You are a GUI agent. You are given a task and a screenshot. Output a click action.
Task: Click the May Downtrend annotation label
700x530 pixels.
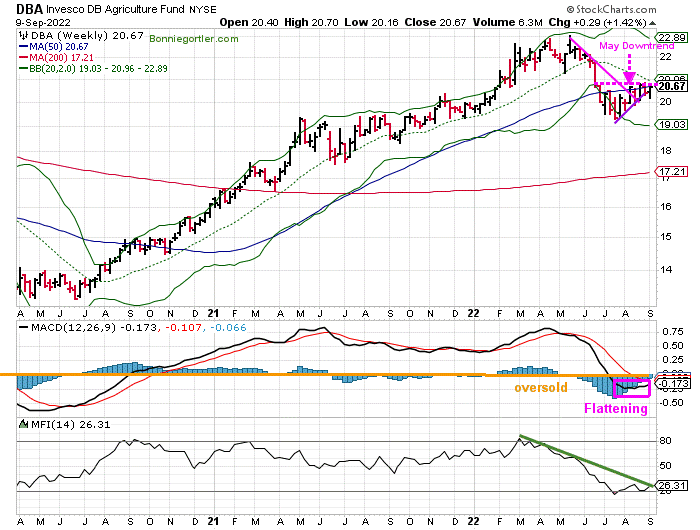click(636, 46)
